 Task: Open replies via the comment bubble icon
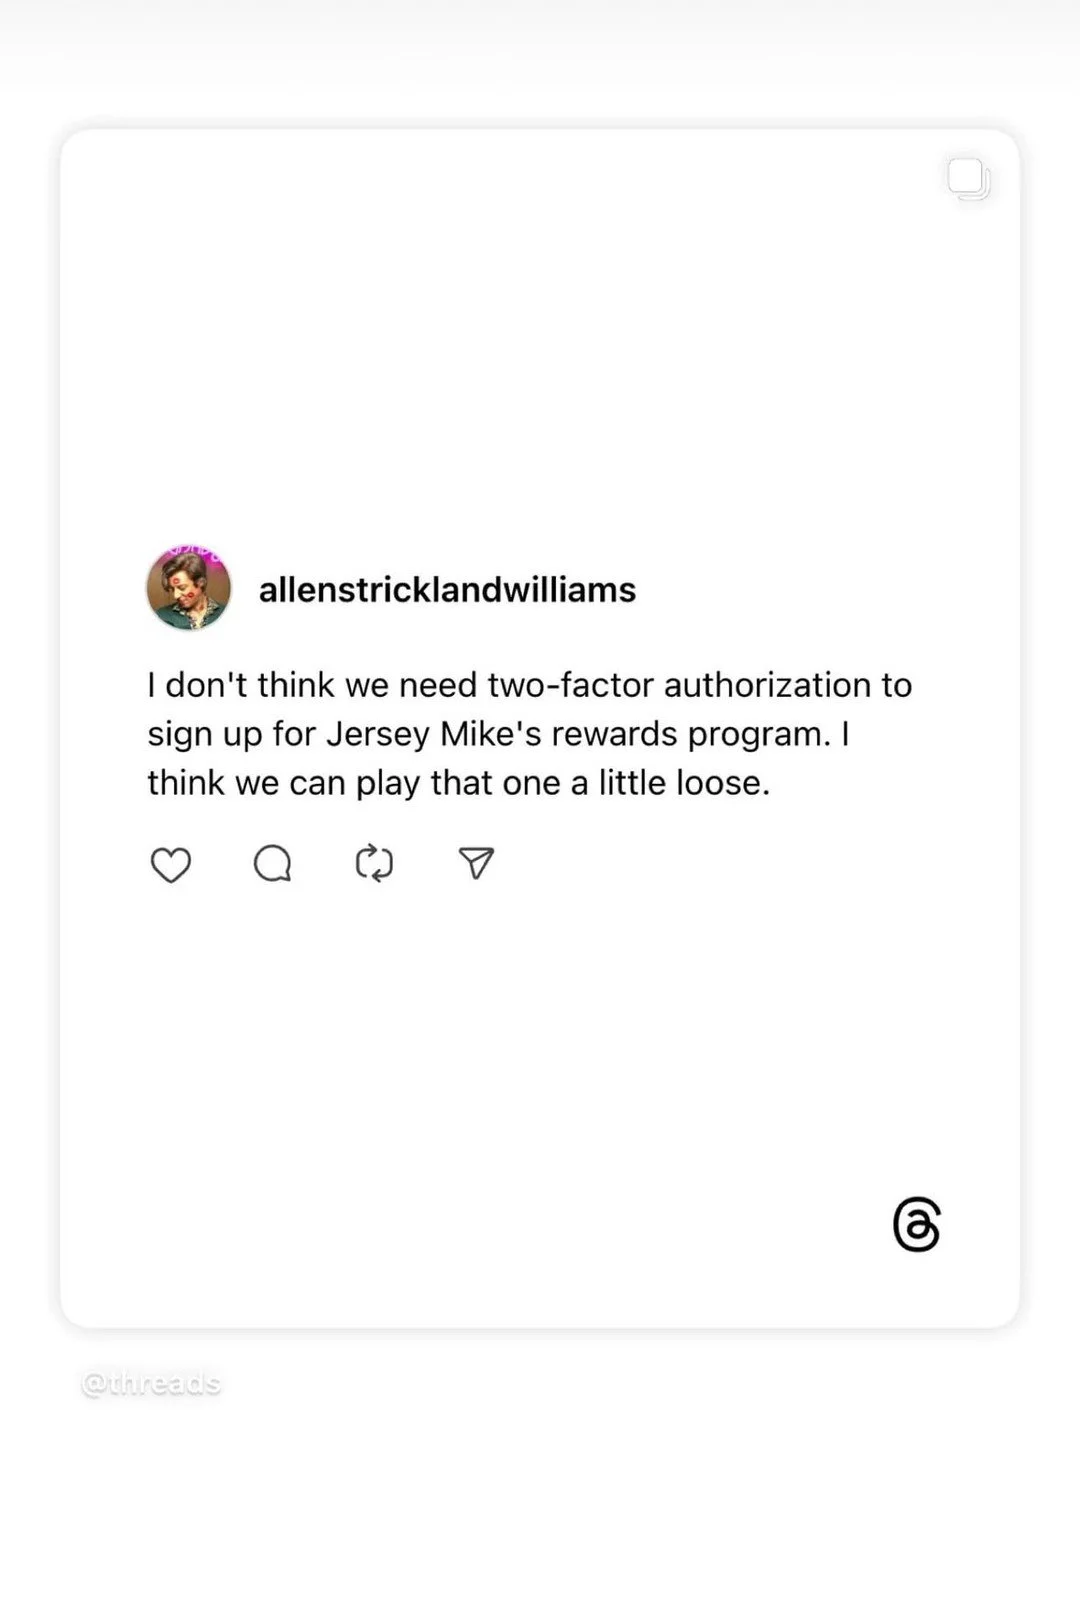pyautogui.click(x=272, y=863)
